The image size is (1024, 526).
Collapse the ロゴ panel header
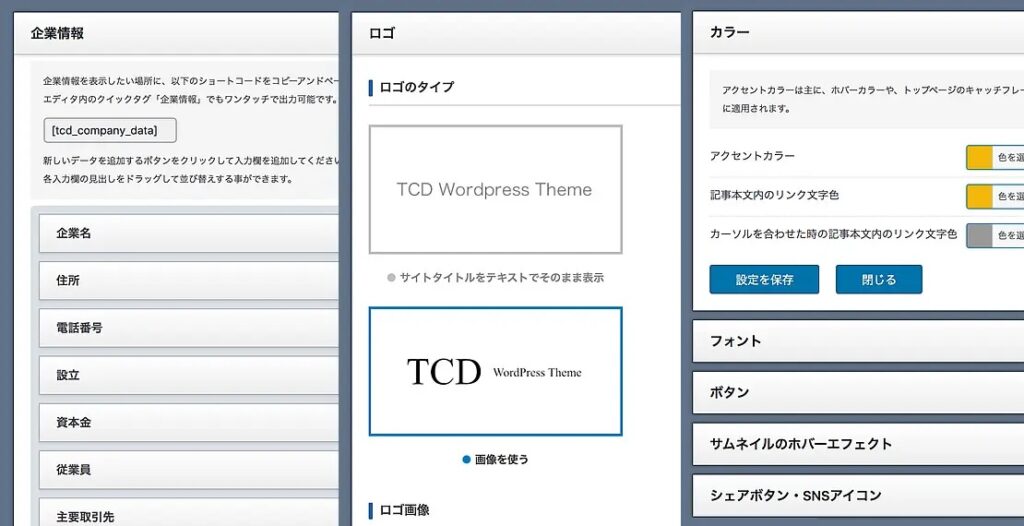[516, 33]
